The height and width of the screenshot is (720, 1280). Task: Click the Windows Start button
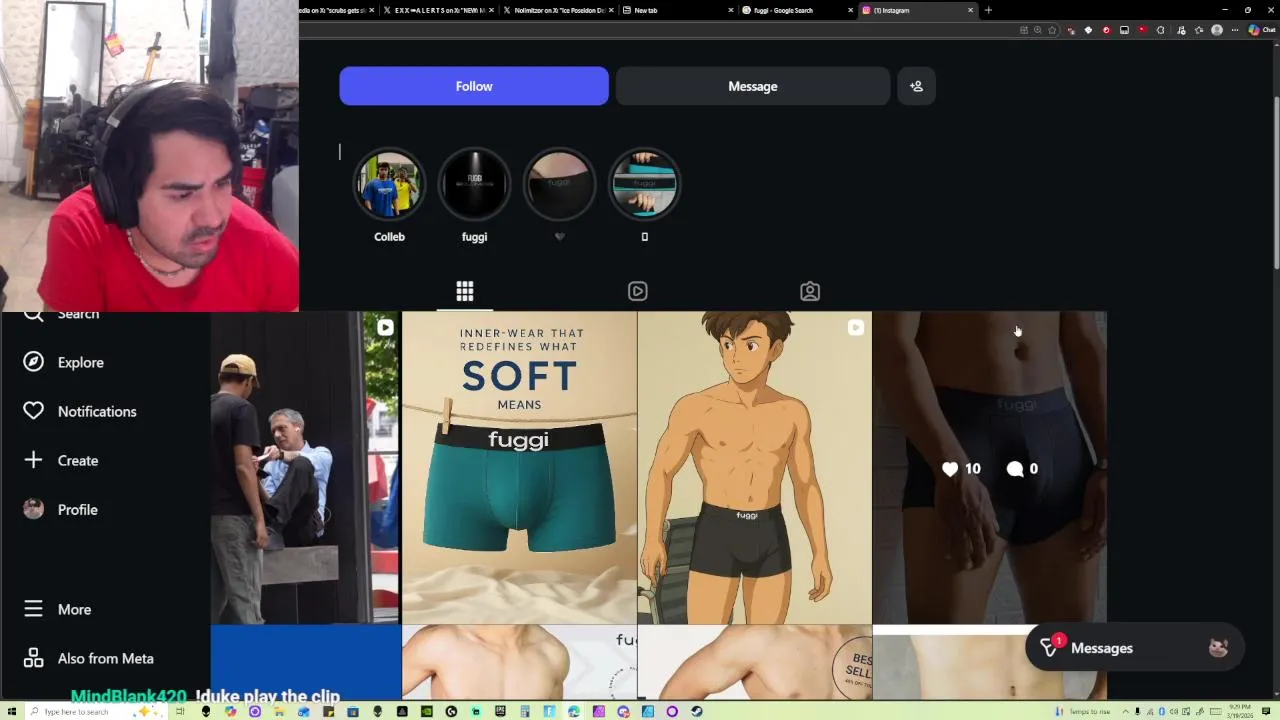pyautogui.click(x=12, y=711)
